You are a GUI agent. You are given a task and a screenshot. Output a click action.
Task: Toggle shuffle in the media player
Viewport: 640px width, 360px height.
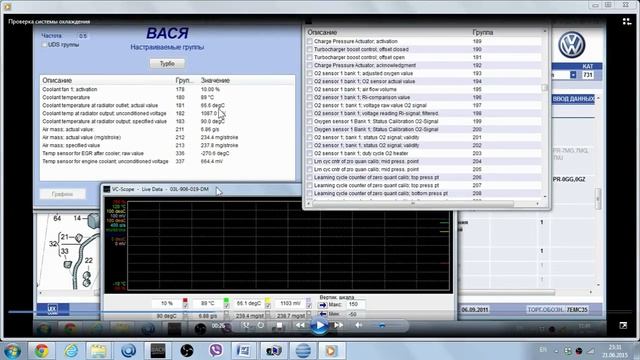click(x=245, y=325)
